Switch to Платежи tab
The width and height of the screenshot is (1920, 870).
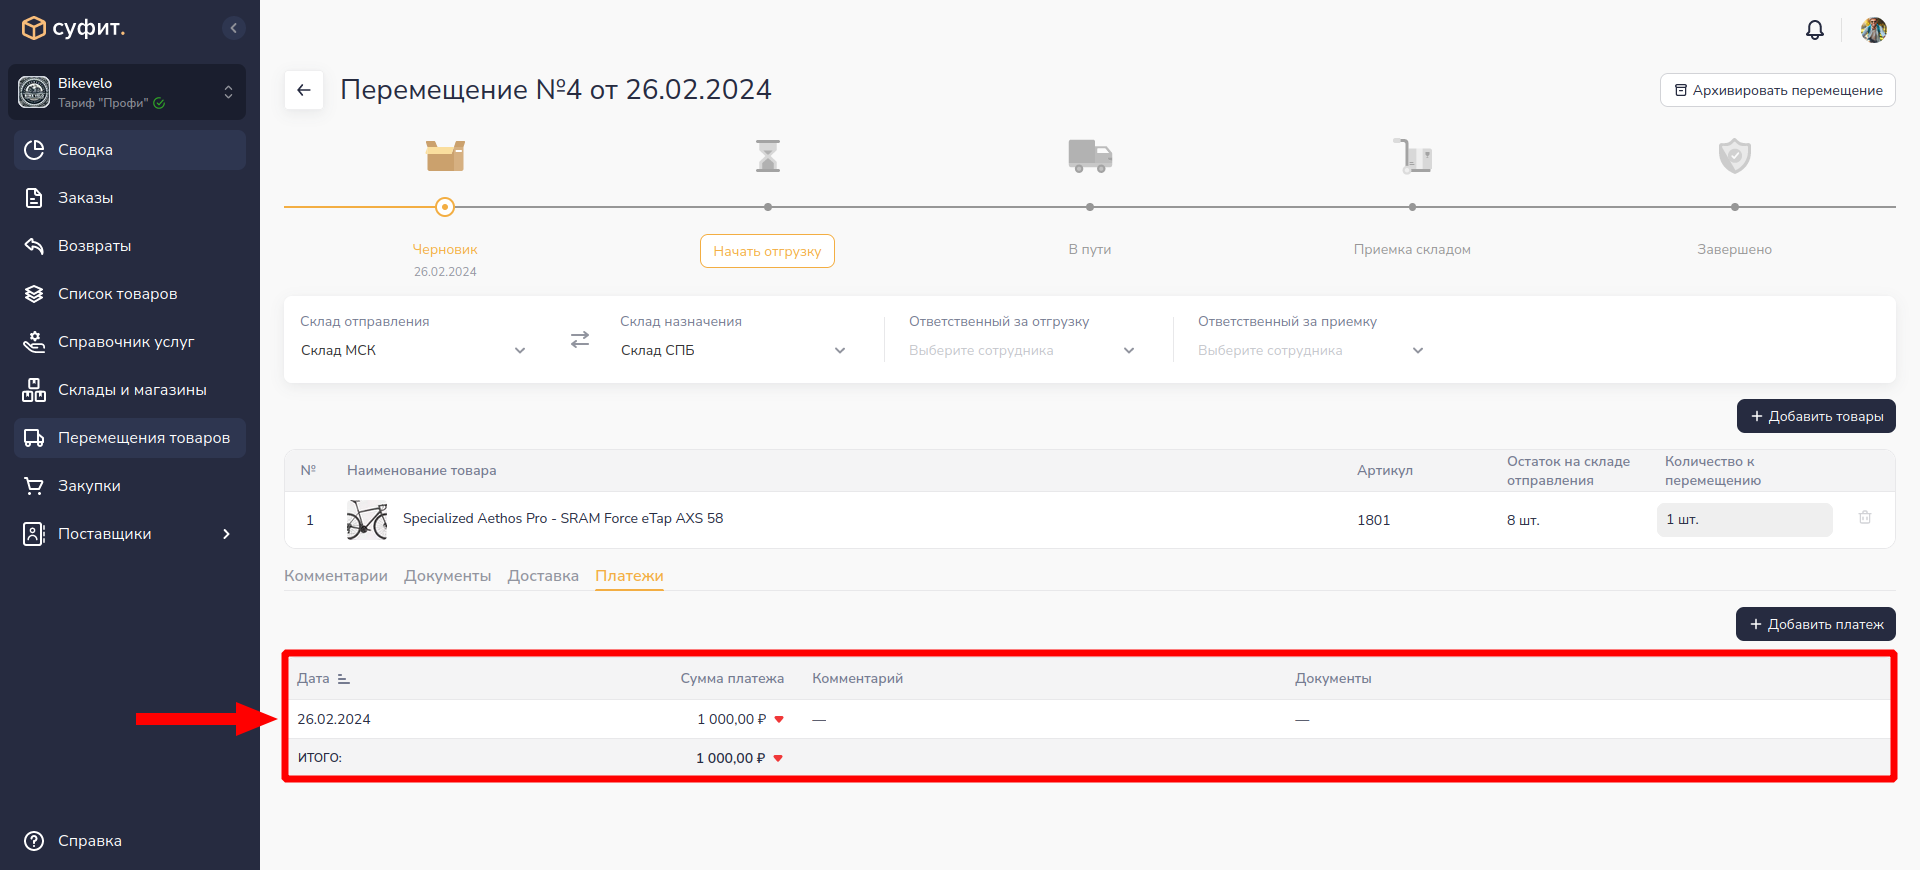[x=629, y=576]
